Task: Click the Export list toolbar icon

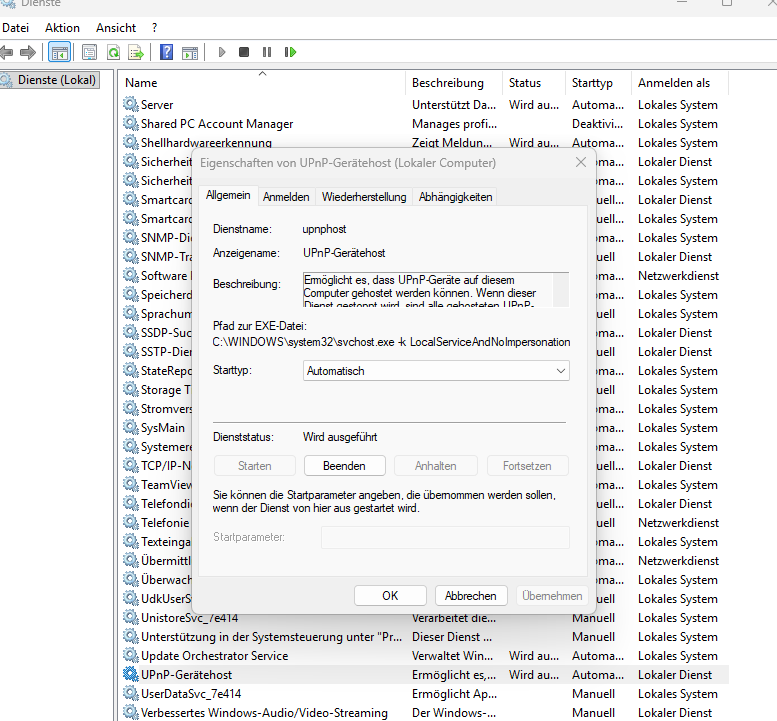Action: [136, 52]
